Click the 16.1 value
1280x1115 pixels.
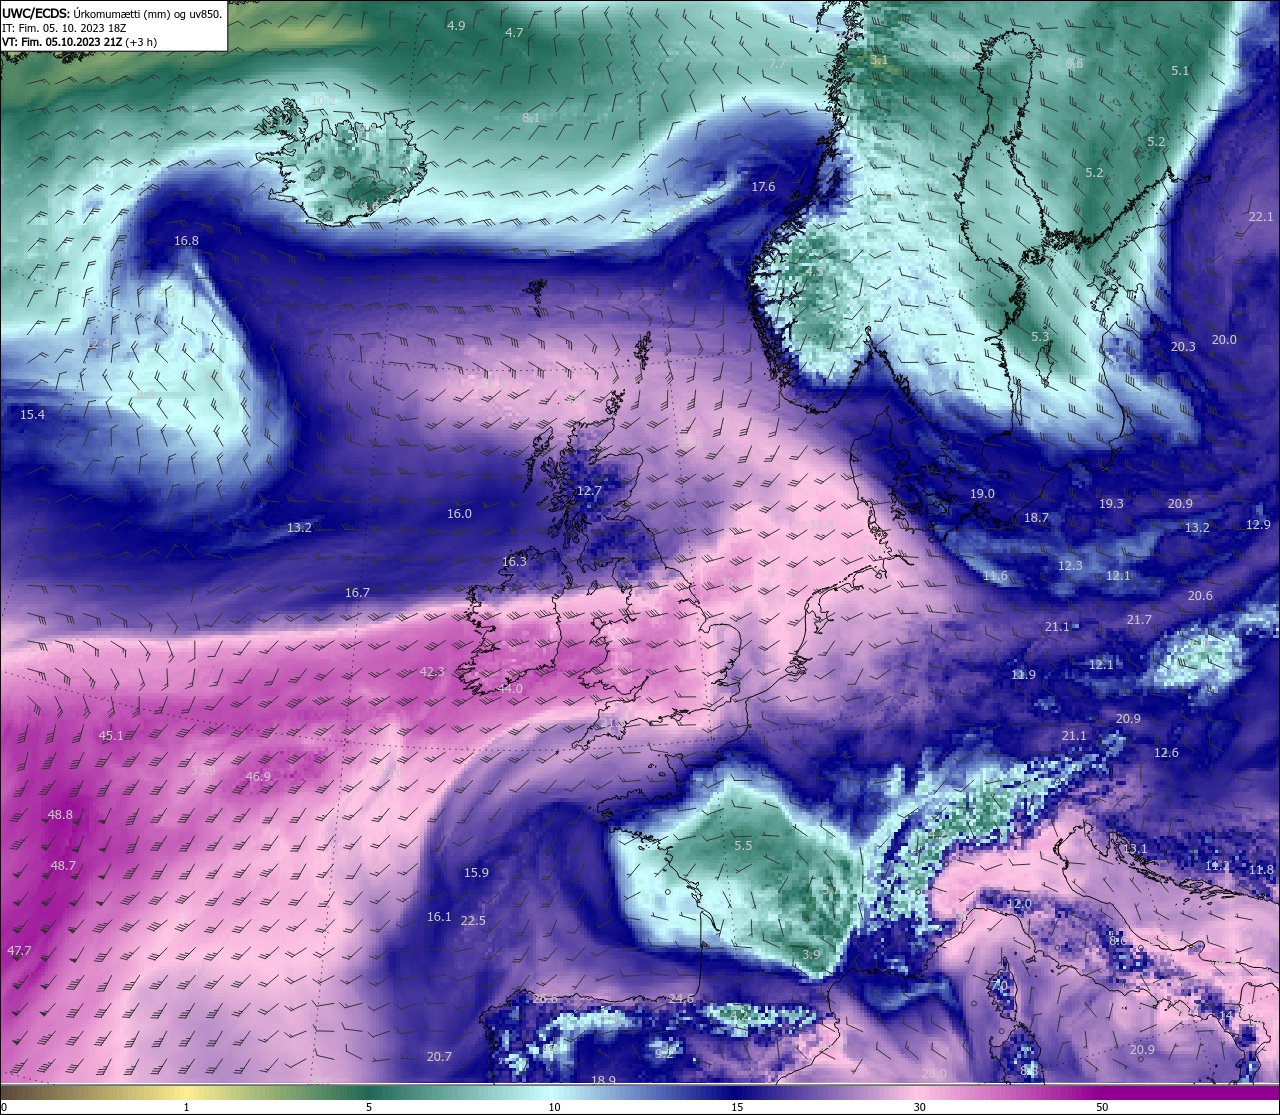click(x=439, y=916)
